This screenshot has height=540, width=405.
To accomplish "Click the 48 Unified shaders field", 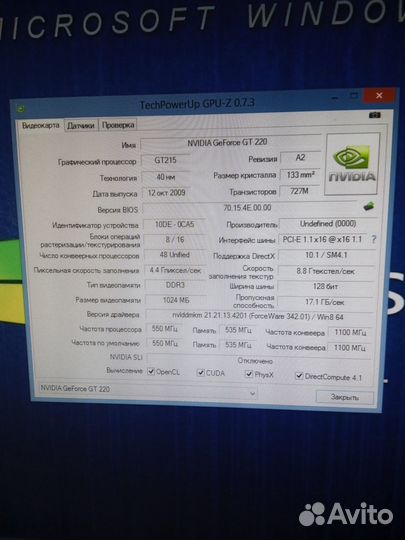I will point(175,255).
